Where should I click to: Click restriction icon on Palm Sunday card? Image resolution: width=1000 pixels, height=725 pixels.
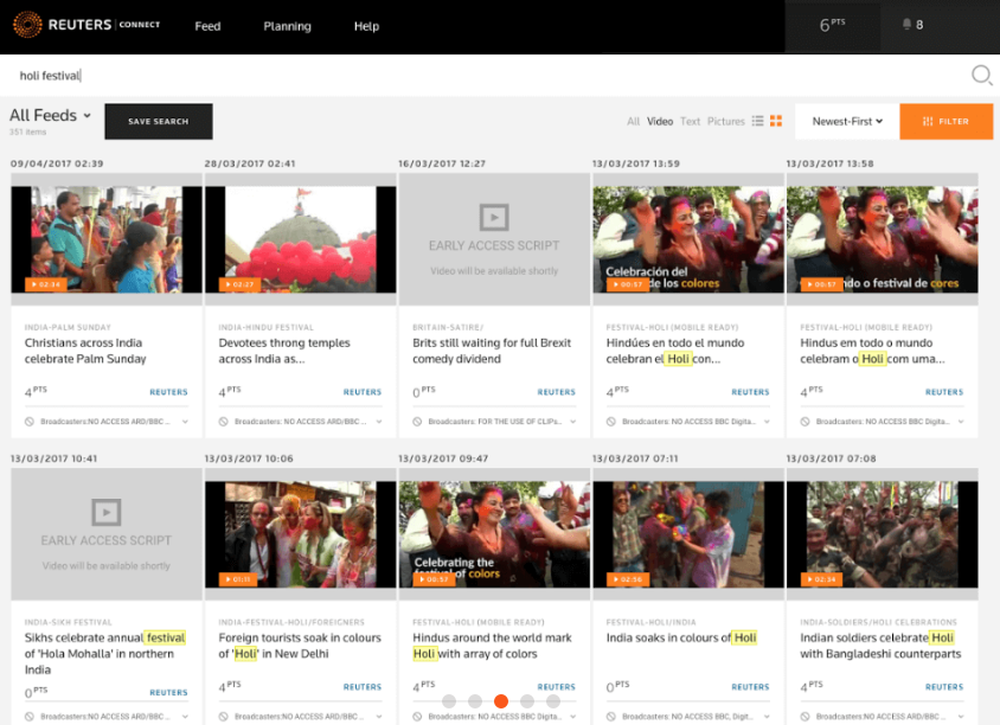coord(29,421)
